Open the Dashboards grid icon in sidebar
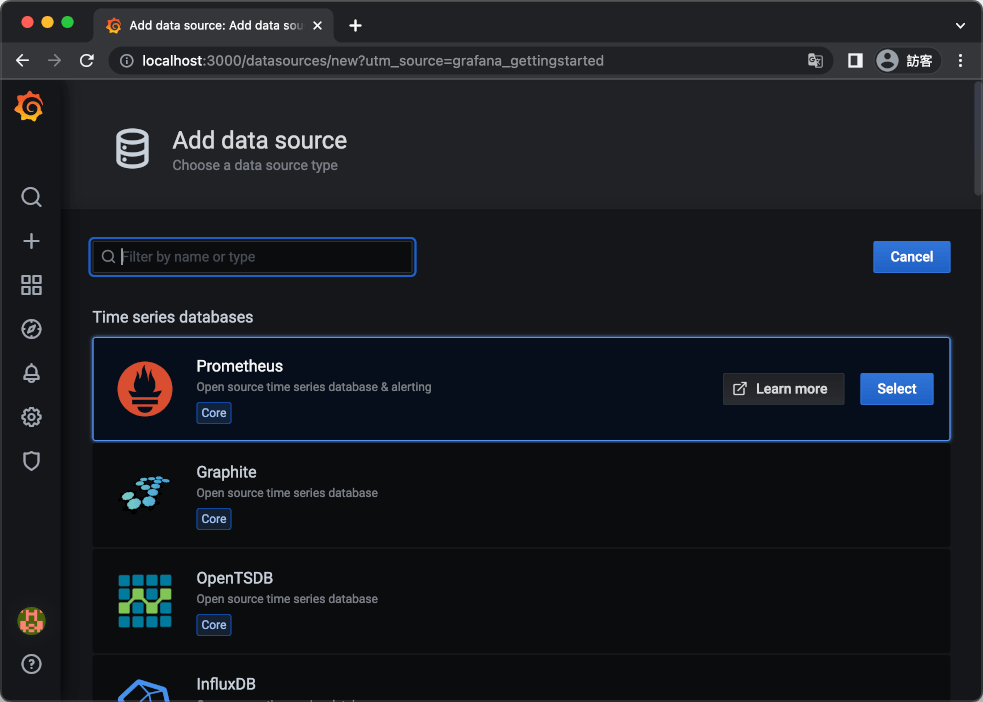The width and height of the screenshot is (983, 702). pos(31,285)
